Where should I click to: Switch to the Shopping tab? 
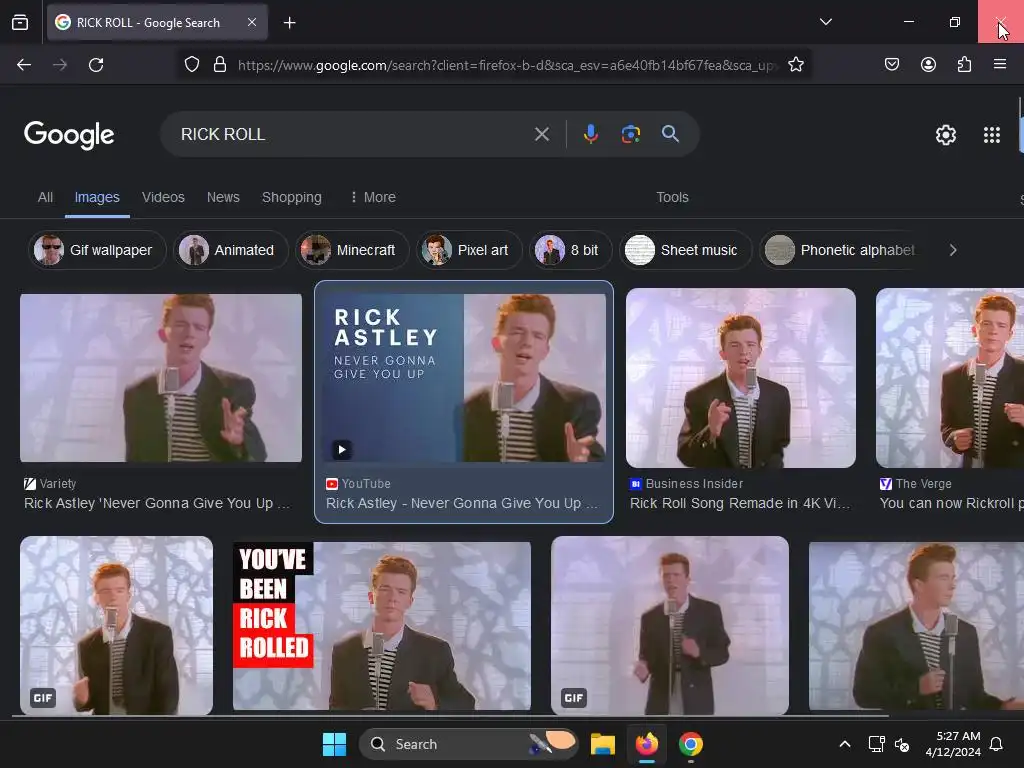click(x=291, y=197)
